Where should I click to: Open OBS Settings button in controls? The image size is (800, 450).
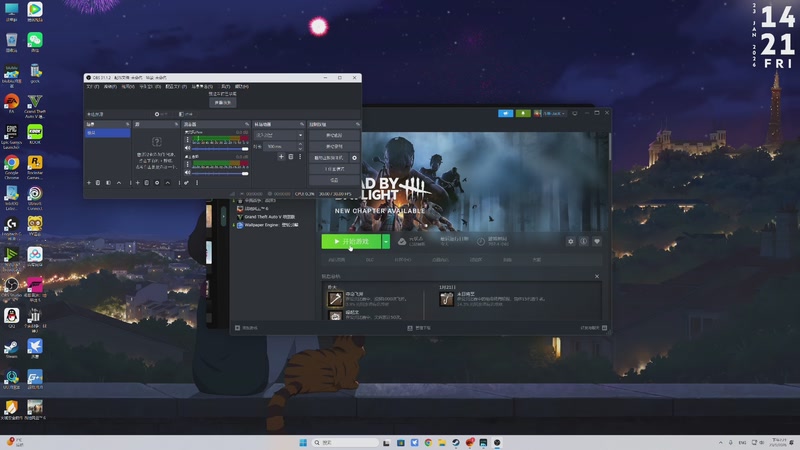tap(334, 180)
